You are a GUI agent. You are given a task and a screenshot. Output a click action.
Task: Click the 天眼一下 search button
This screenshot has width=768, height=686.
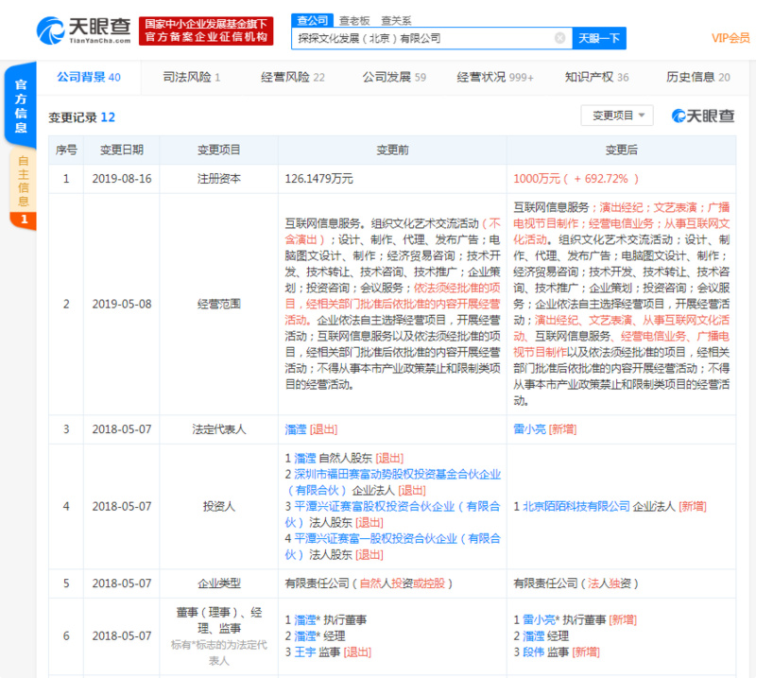coord(599,39)
